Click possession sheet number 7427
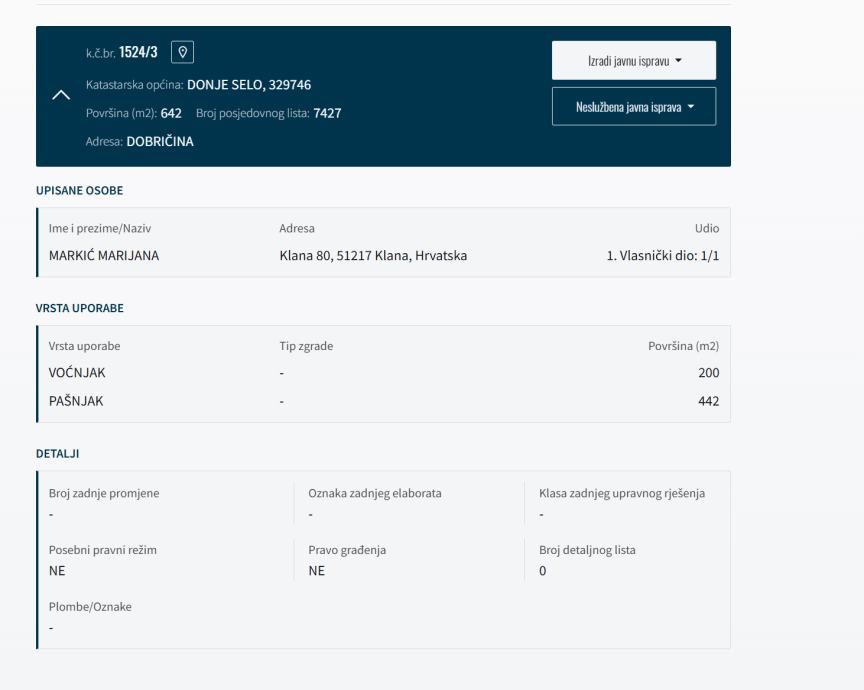This screenshot has width=864, height=690. tap(327, 113)
